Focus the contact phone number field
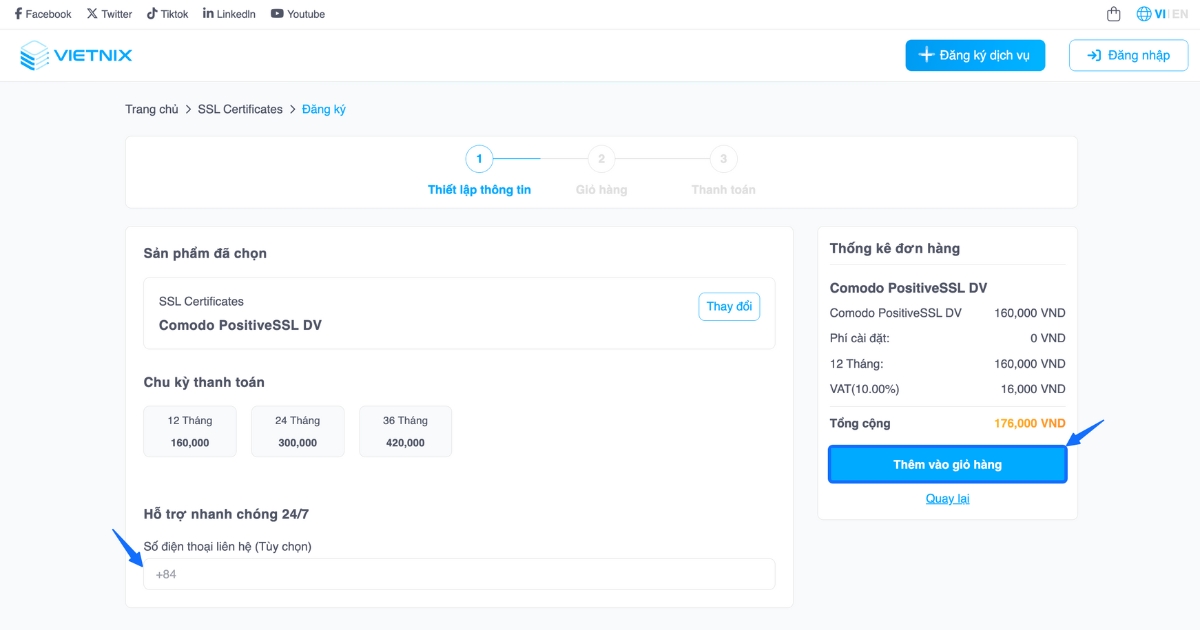This screenshot has width=1200, height=630. pos(459,574)
